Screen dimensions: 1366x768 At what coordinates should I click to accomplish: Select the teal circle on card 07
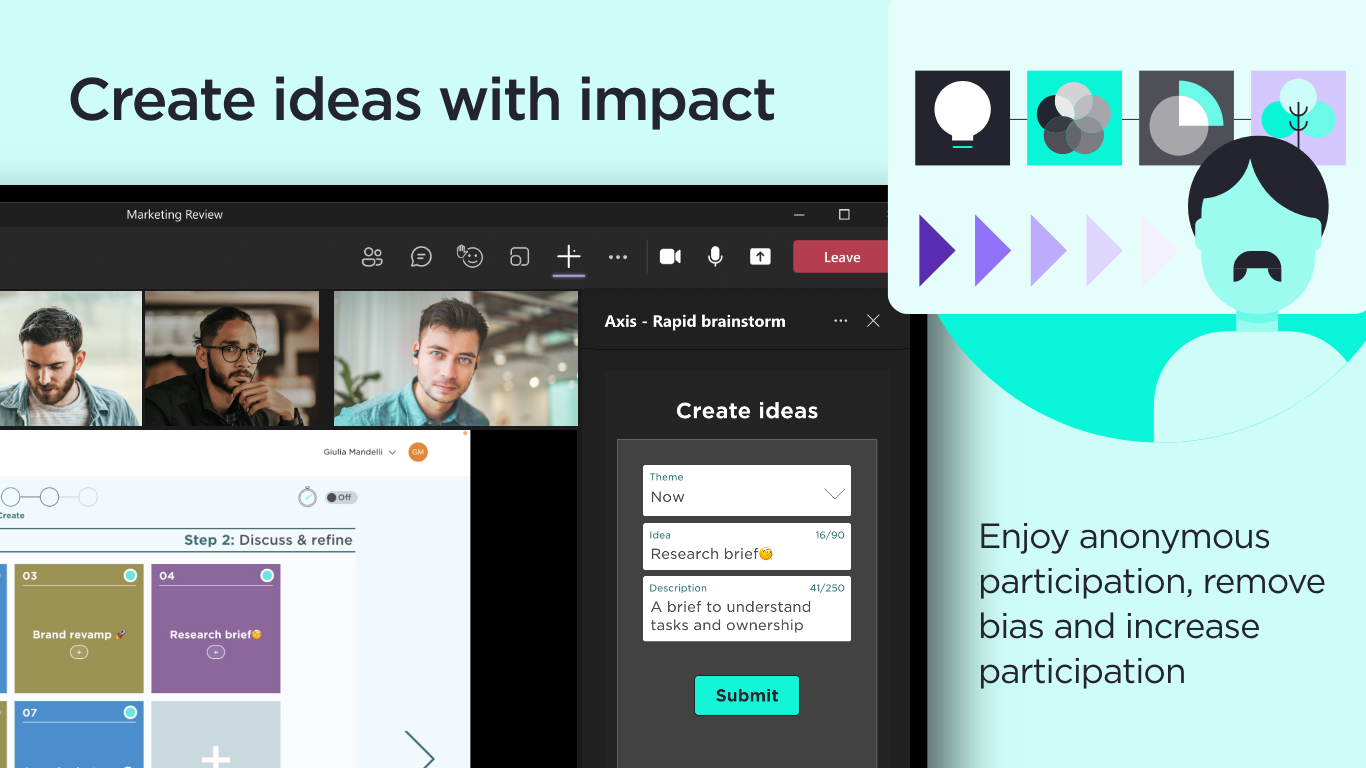point(130,712)
